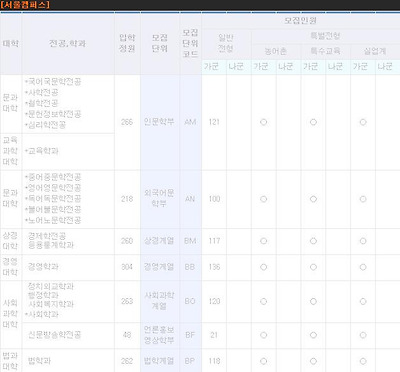Click enrollment value 266
Image resolution: width=400 pixels, height=372 pixels.
pyautogui.click(x=127, y=122)
